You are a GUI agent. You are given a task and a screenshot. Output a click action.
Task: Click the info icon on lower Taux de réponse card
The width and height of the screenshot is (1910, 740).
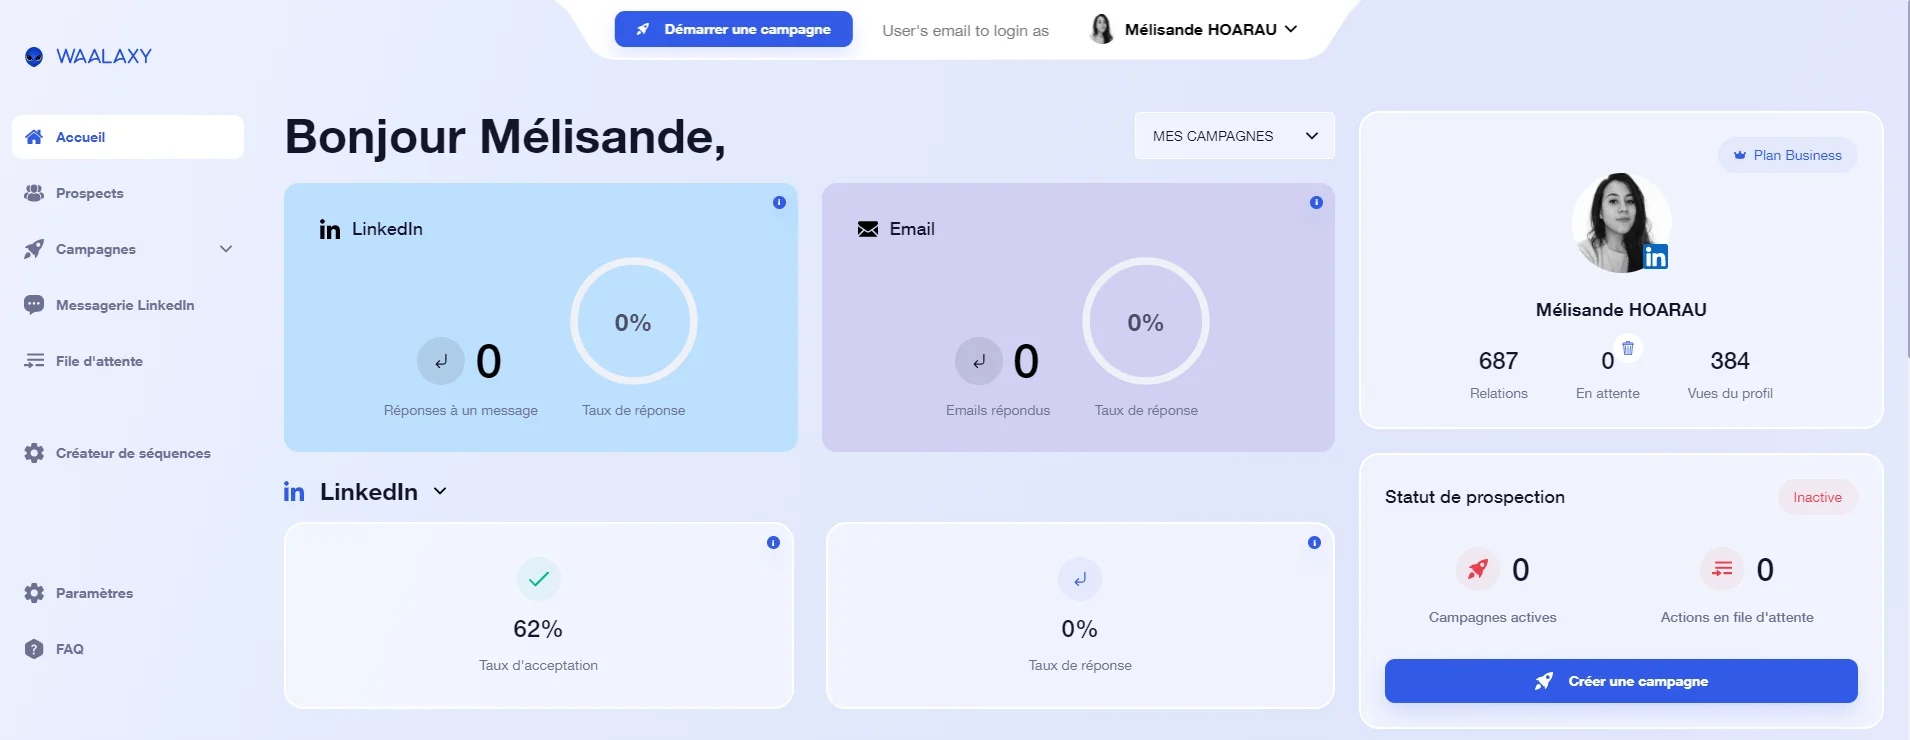1314,542
